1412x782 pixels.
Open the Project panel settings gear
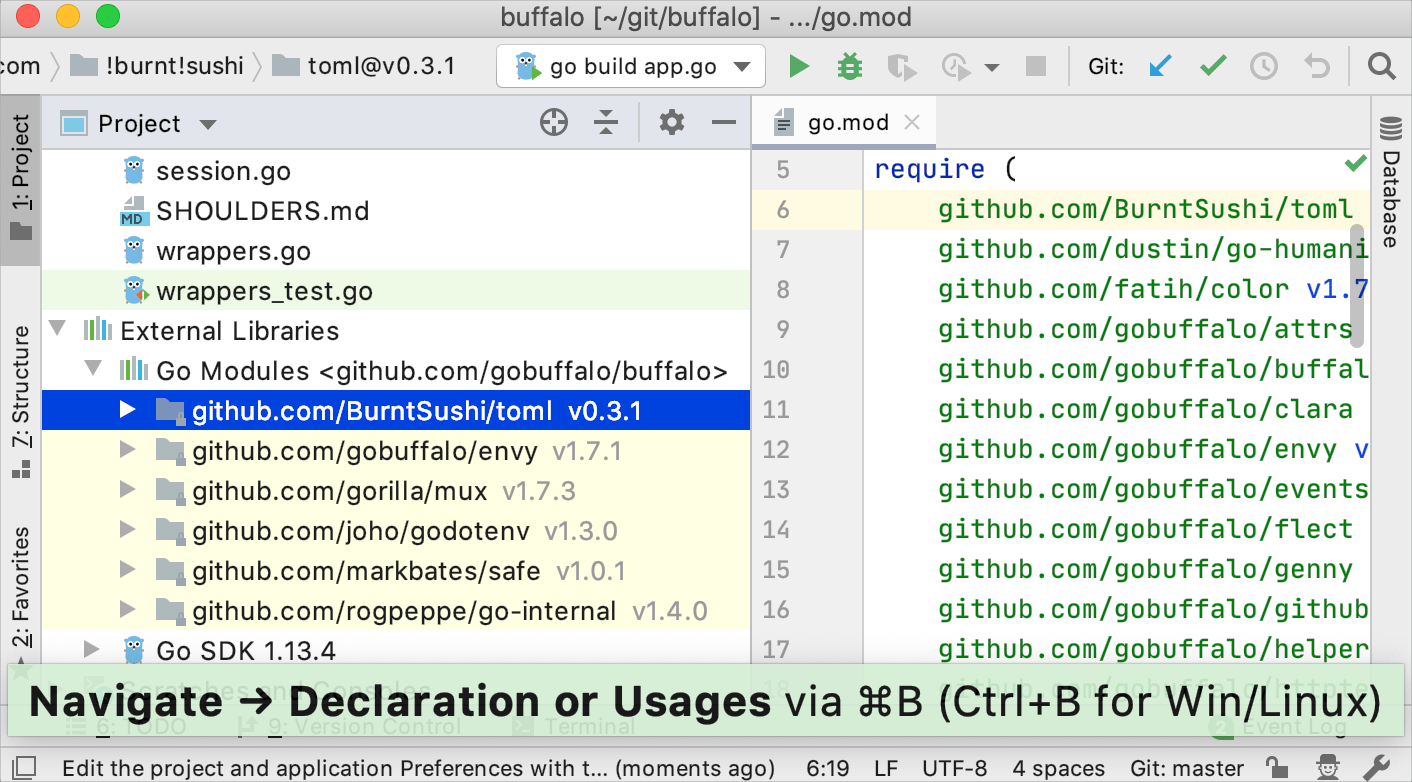(671, 122)
